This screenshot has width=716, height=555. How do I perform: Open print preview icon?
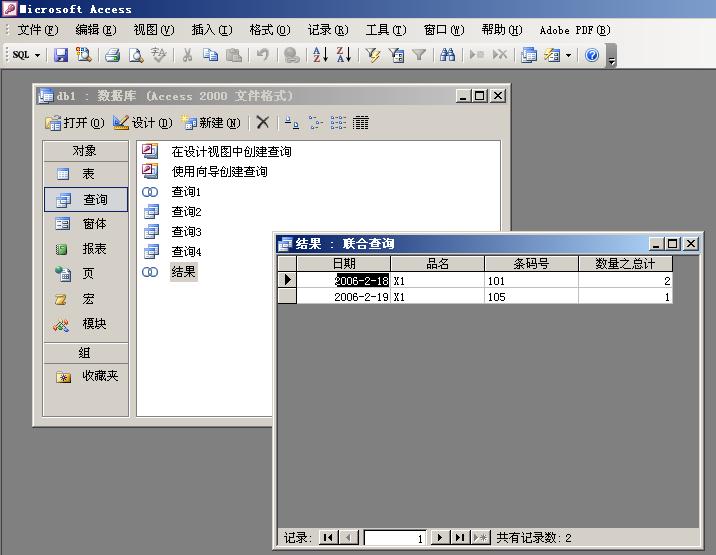click(x=136, y=55)
